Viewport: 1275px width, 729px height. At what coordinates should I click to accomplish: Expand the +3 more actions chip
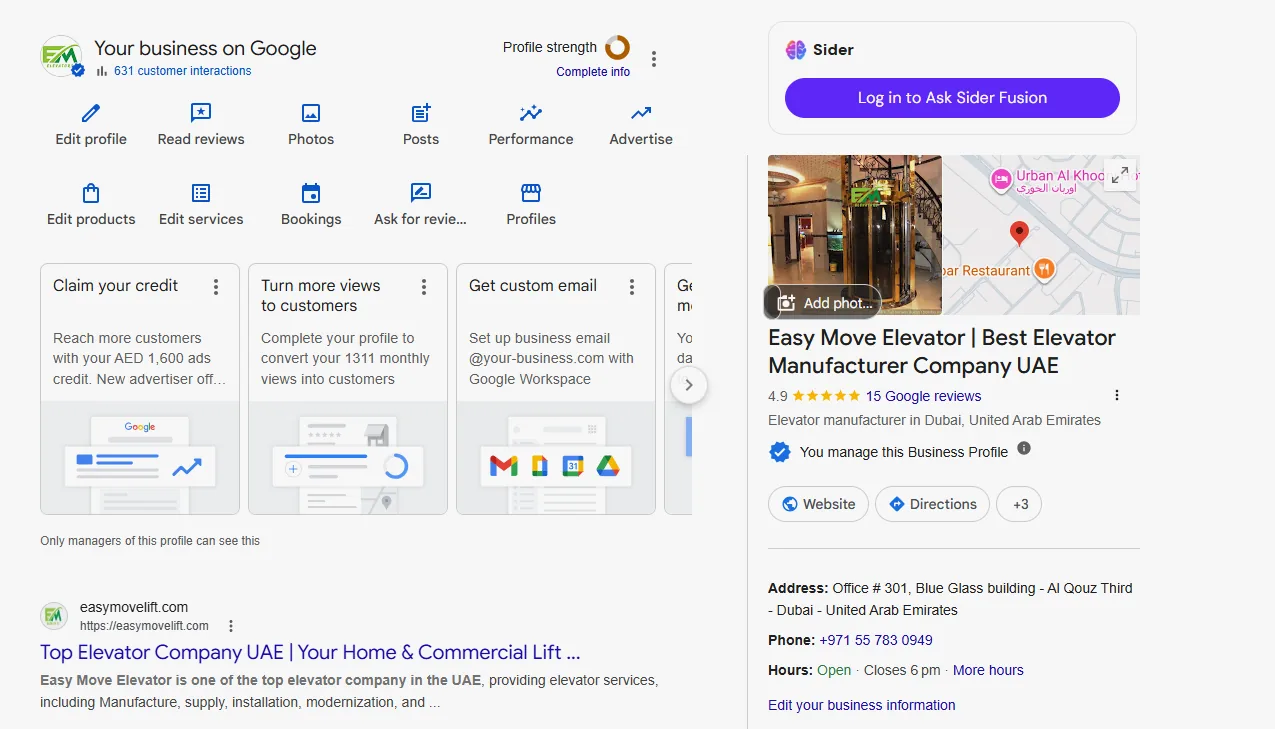click(1019, 504)
